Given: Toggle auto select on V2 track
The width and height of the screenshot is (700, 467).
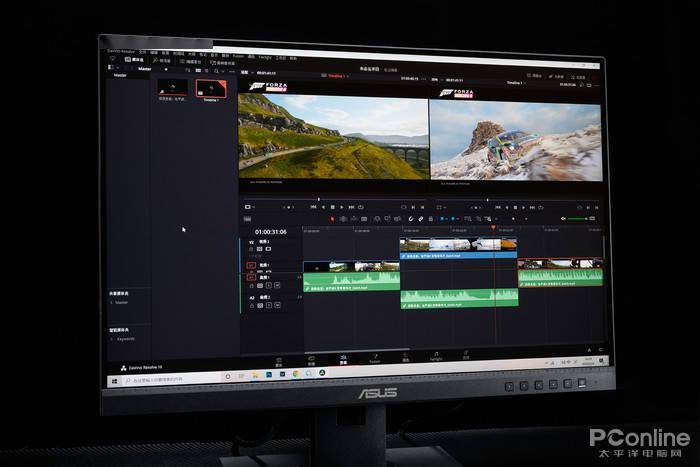Looking at the screenshot, I should click(259, 249).
